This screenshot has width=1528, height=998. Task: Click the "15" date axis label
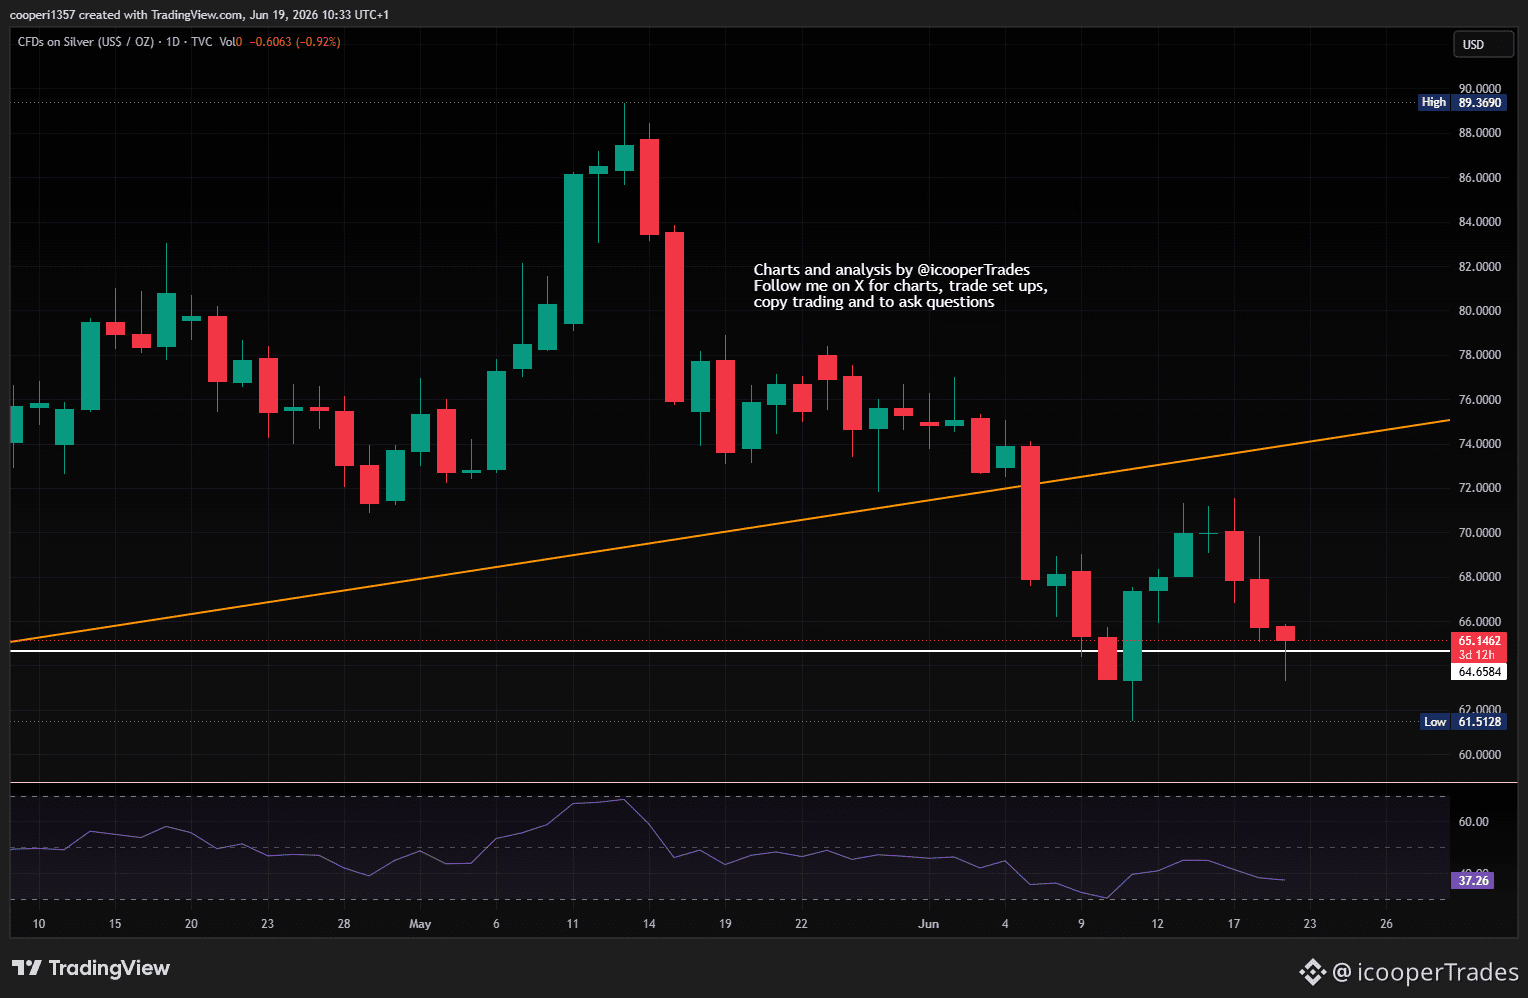[115, 924]
